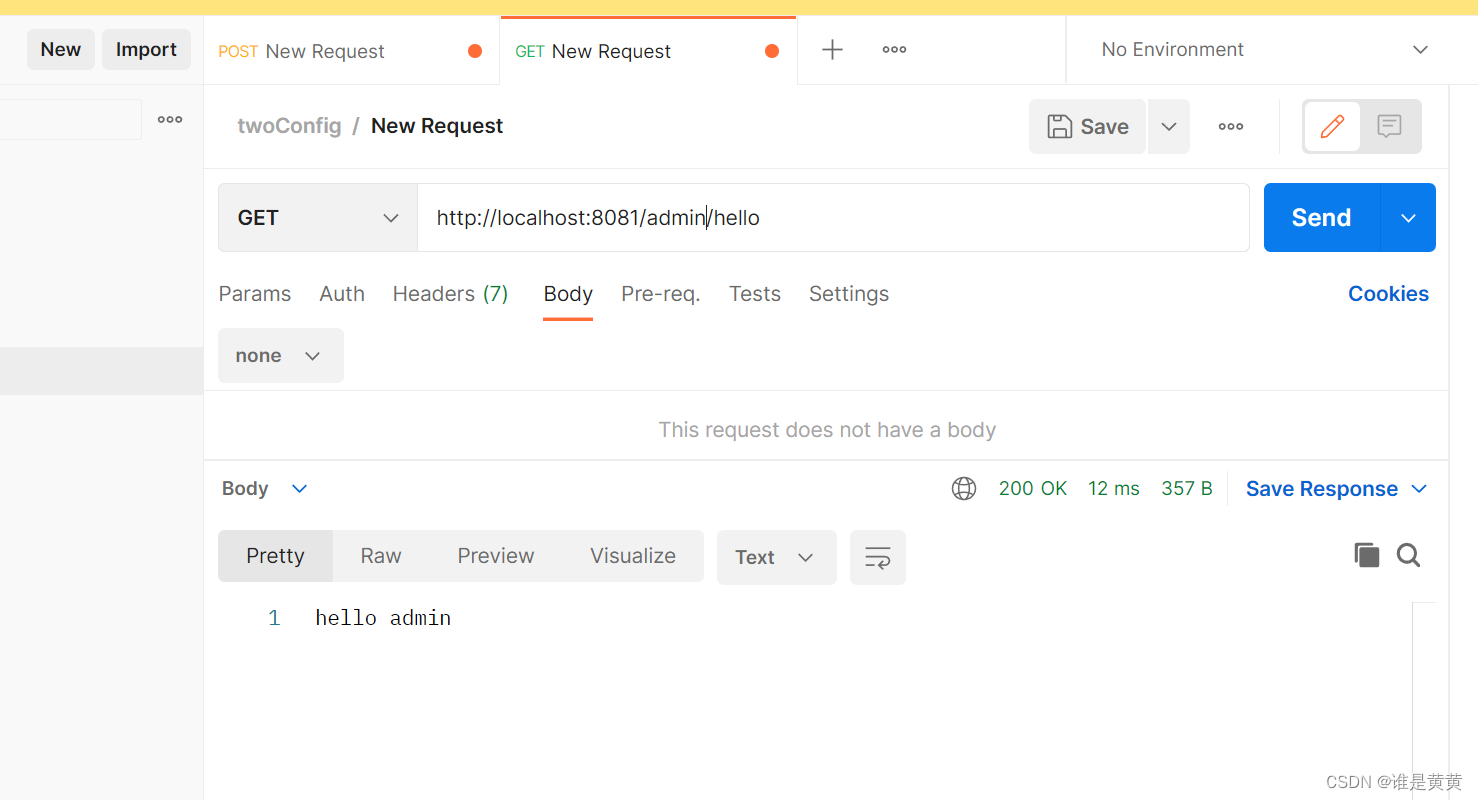
Task: Toggle word wrap in response body
Action: pos(878,557)
